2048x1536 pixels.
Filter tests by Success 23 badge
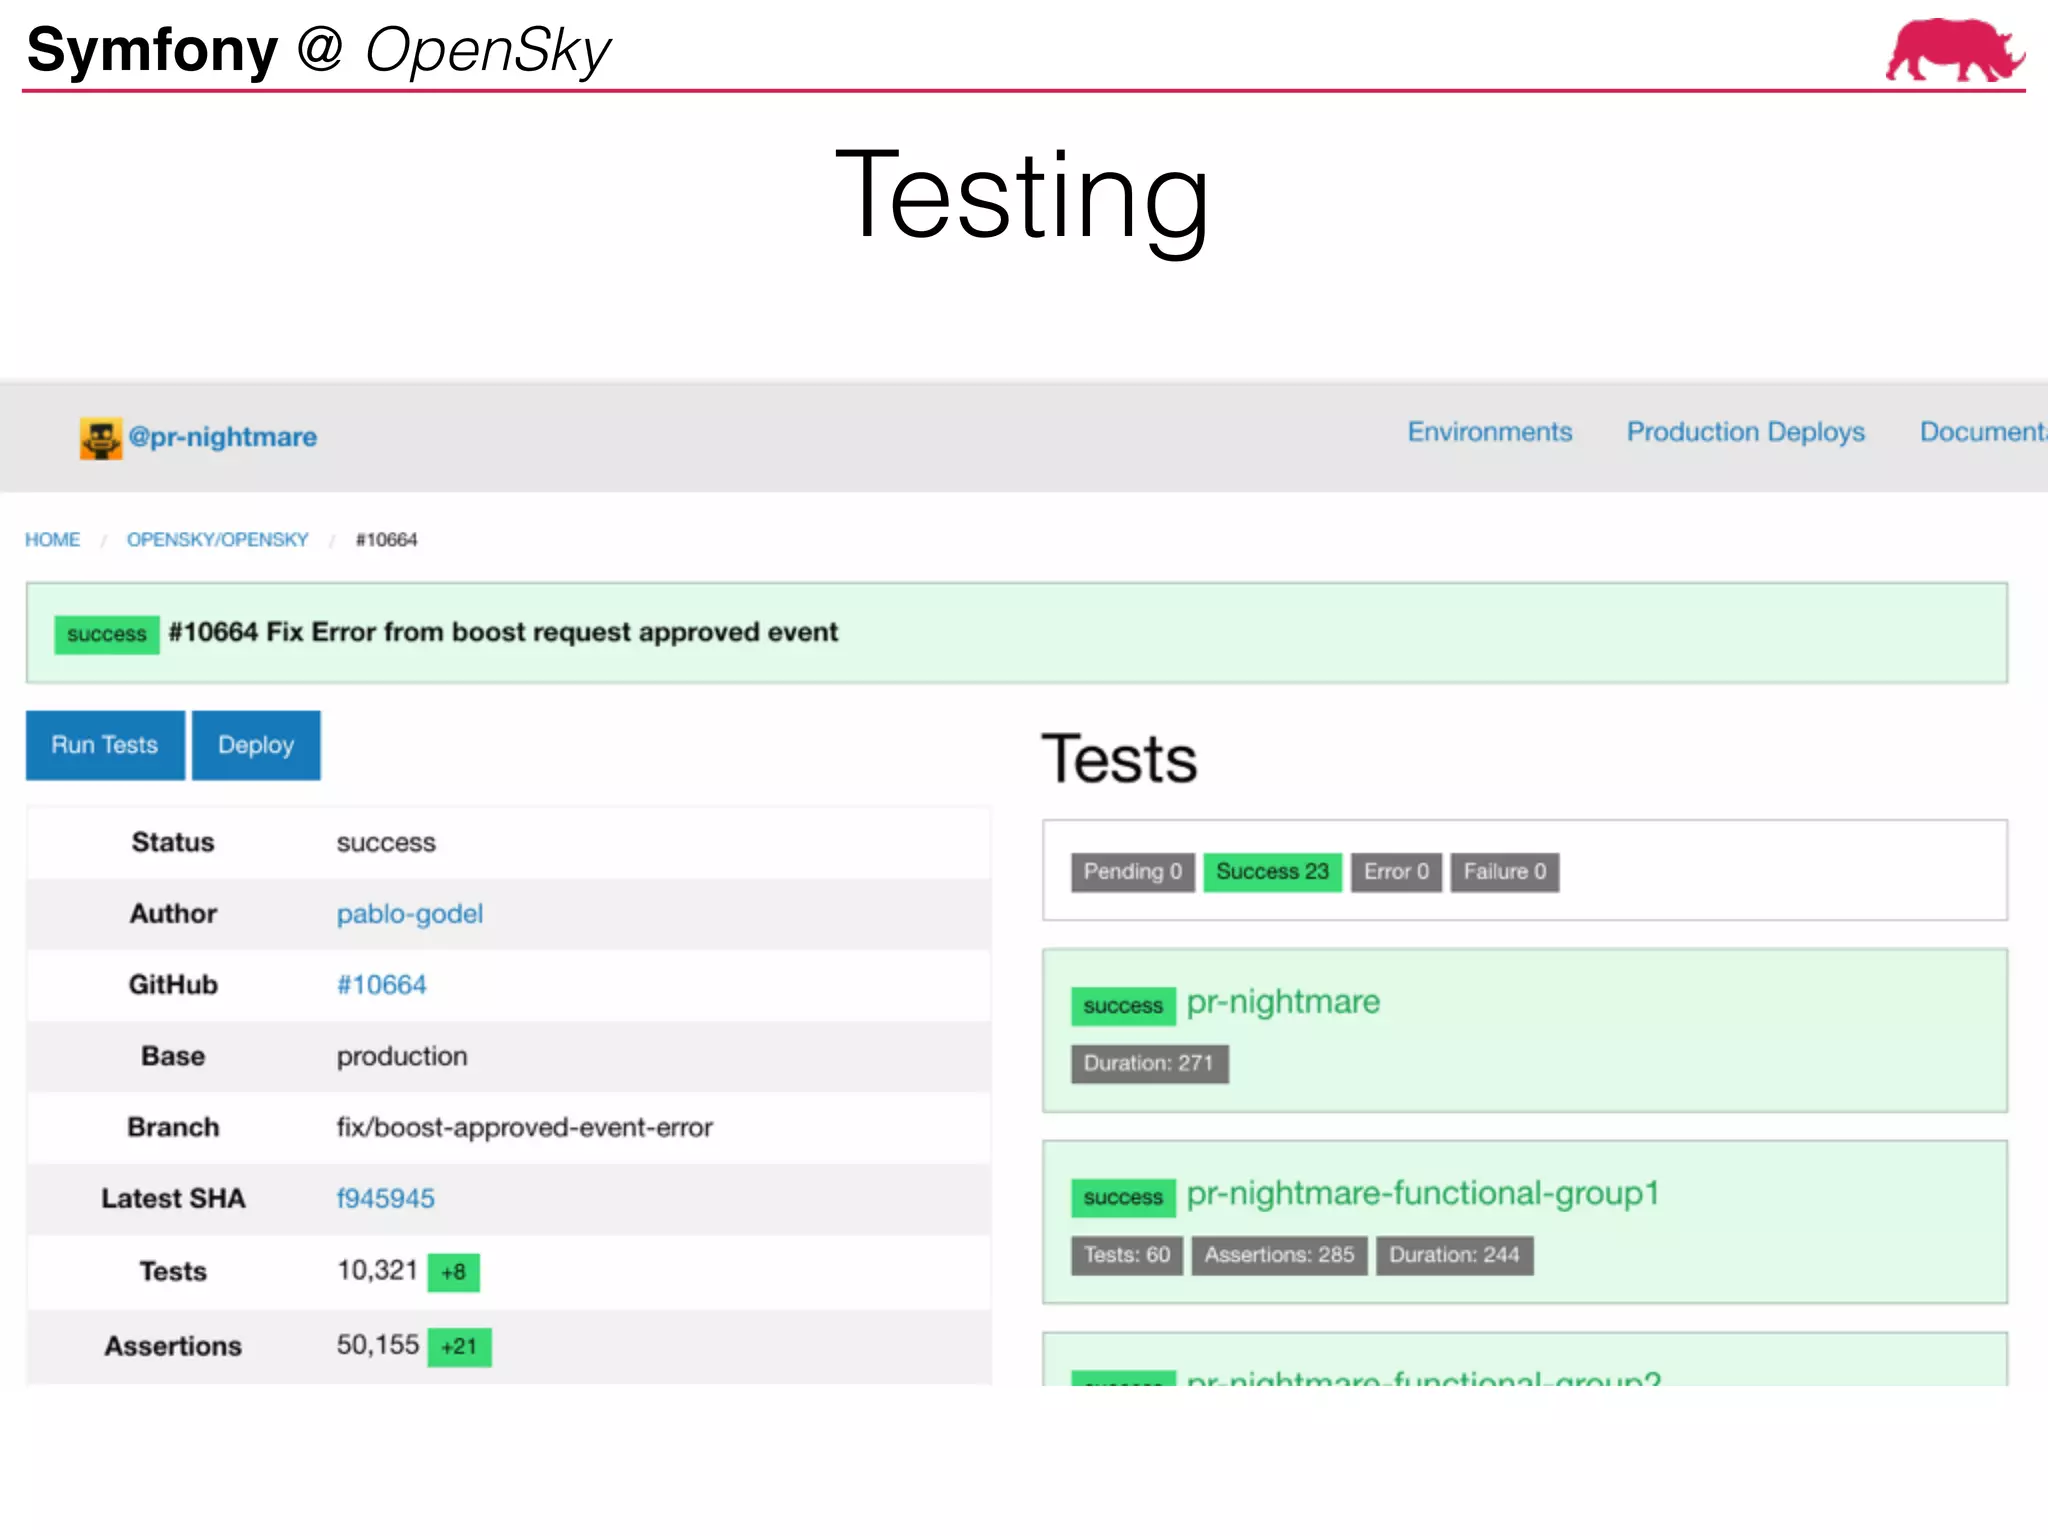click(x=1271, y=872)
